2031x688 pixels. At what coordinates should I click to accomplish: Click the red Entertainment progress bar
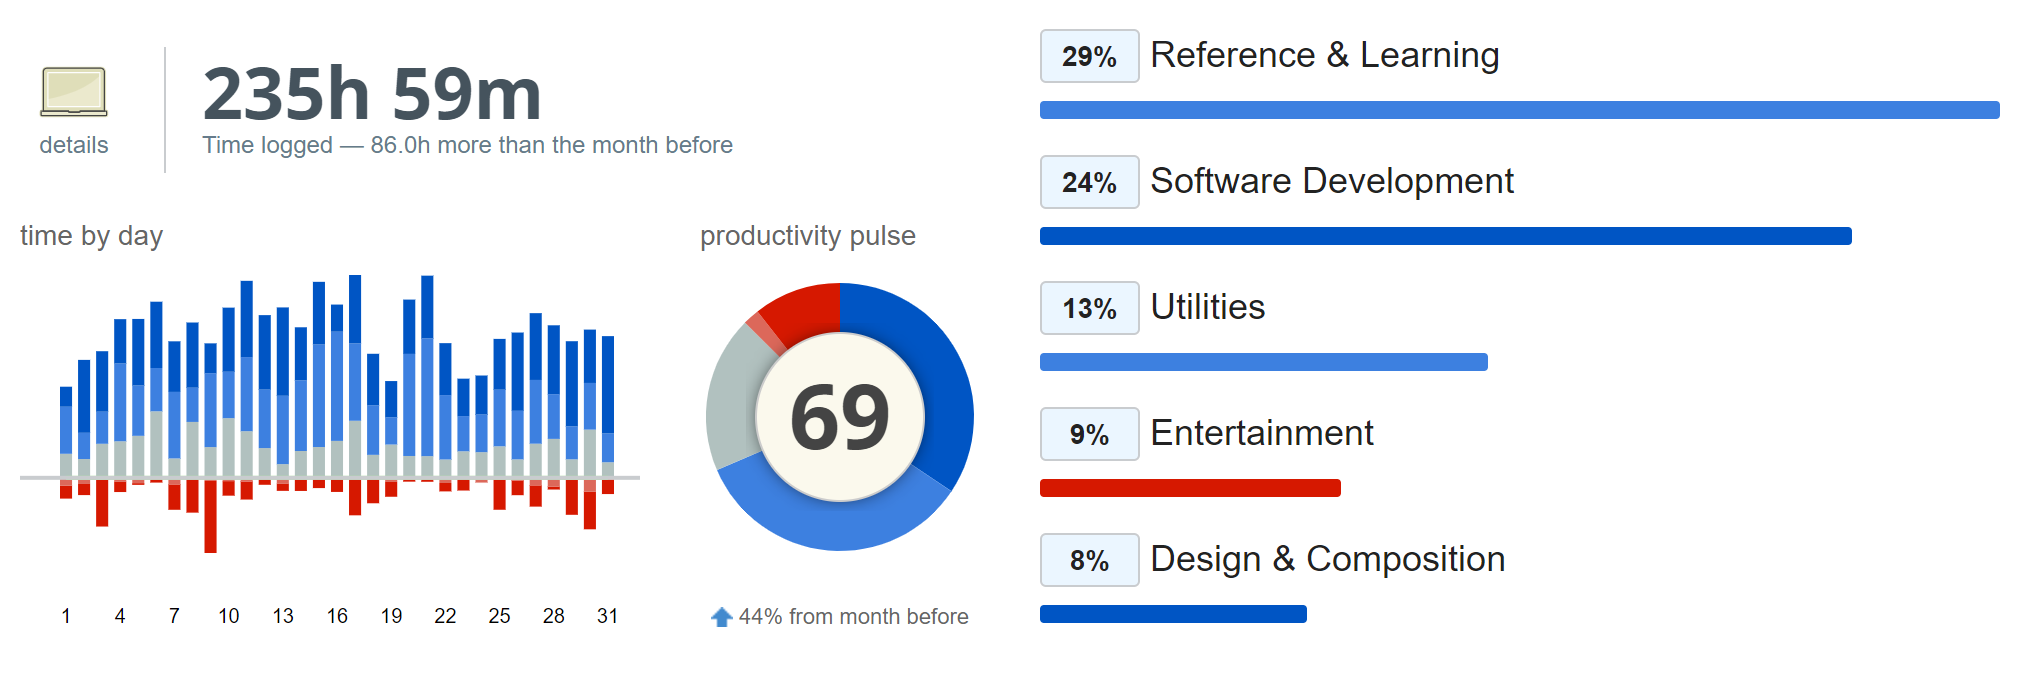(1190, 488)
